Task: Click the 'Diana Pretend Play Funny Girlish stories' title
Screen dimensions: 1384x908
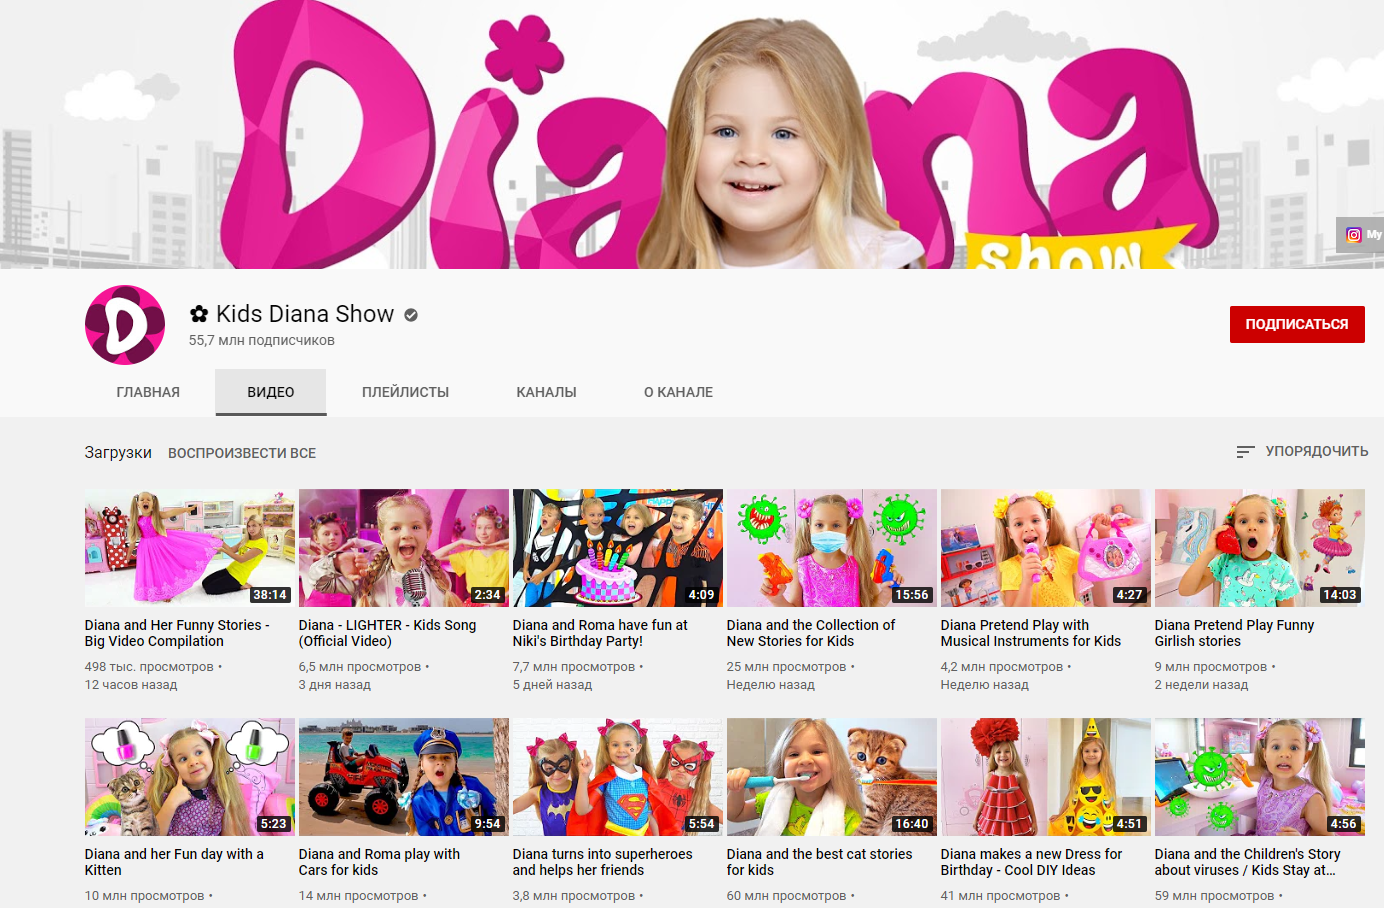Action: point(1234,633)
